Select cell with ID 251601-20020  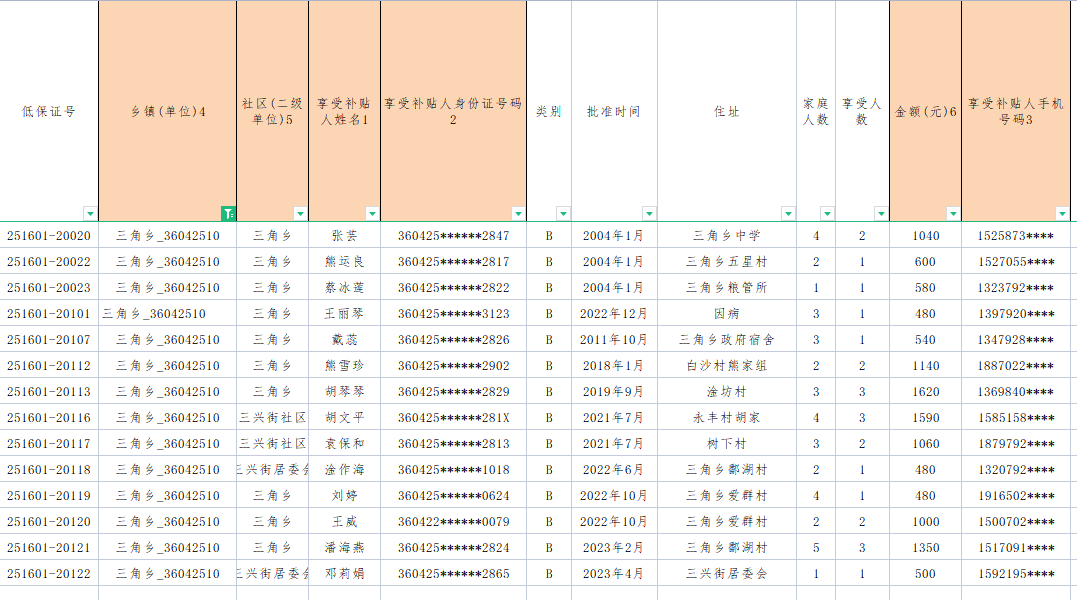click(49, 236)
